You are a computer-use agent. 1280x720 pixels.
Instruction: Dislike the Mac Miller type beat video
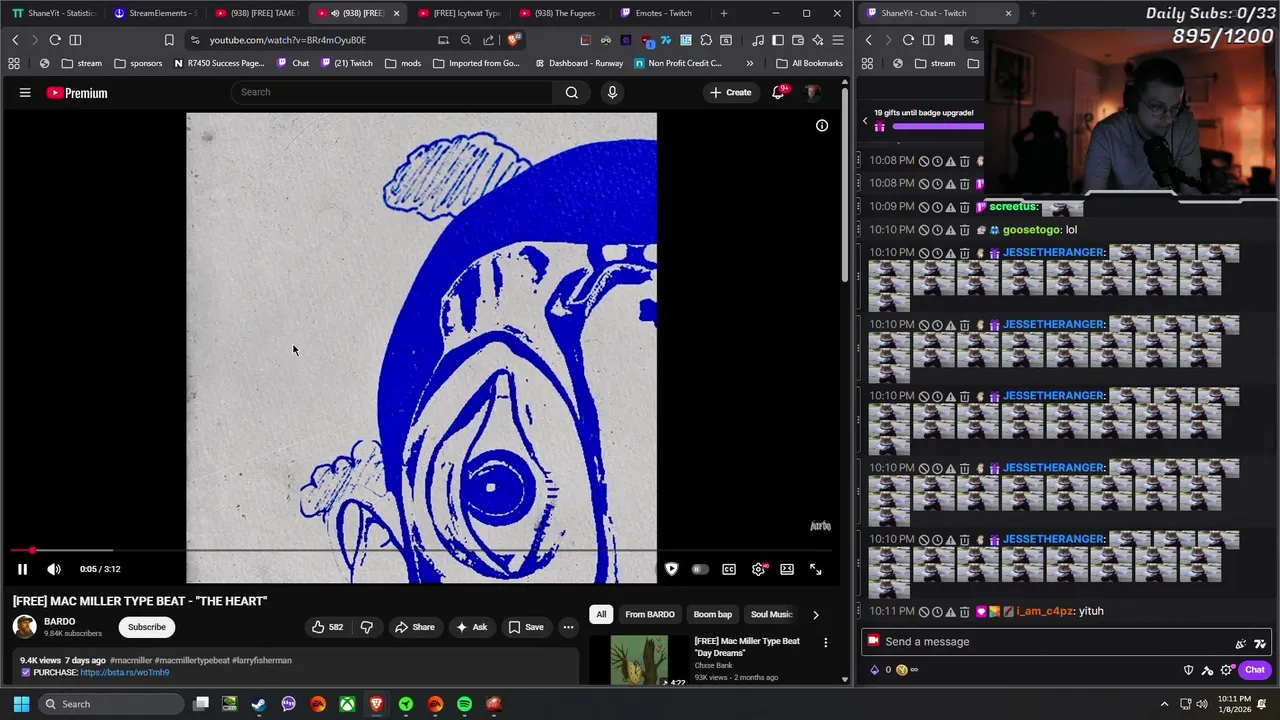coord(366,627)
